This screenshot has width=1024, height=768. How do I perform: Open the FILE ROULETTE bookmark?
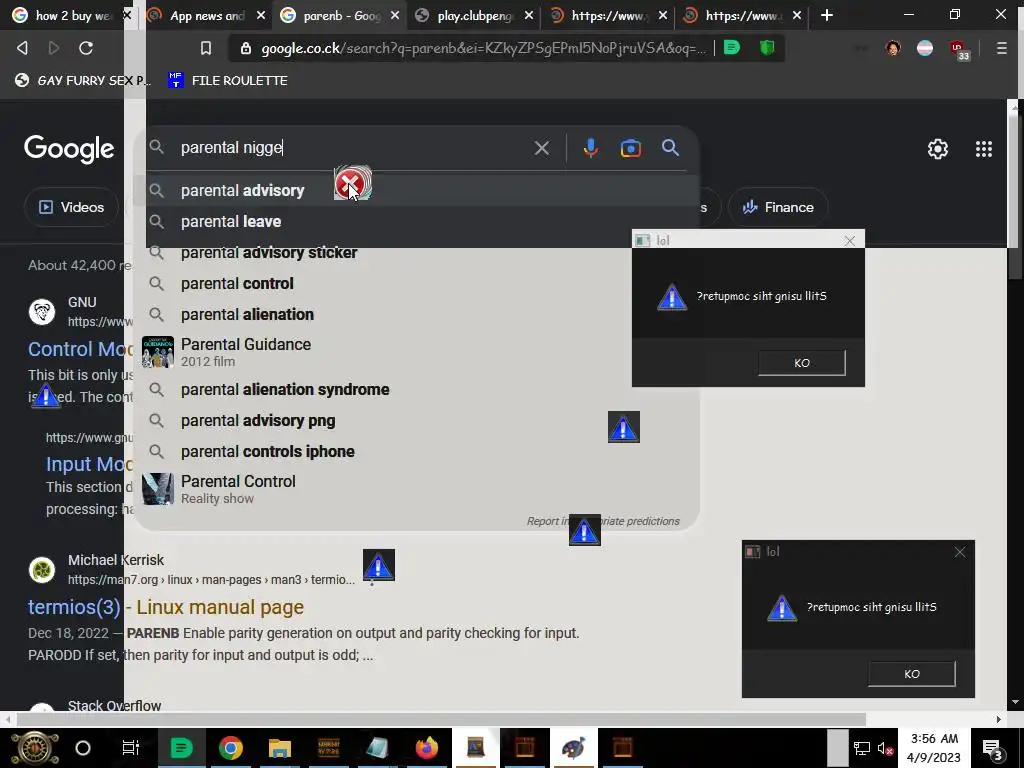tap(228, 80)
